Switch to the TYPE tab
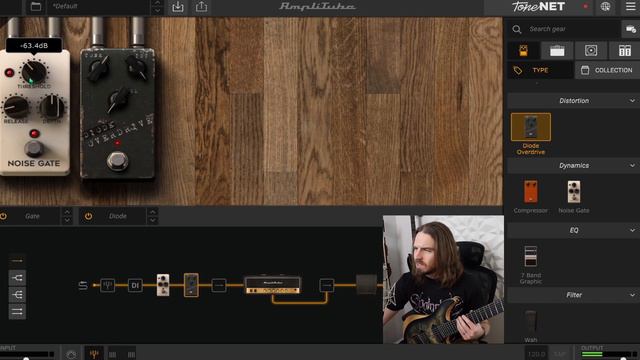Viewport: 640px width, 360px height. pos(540,70)
